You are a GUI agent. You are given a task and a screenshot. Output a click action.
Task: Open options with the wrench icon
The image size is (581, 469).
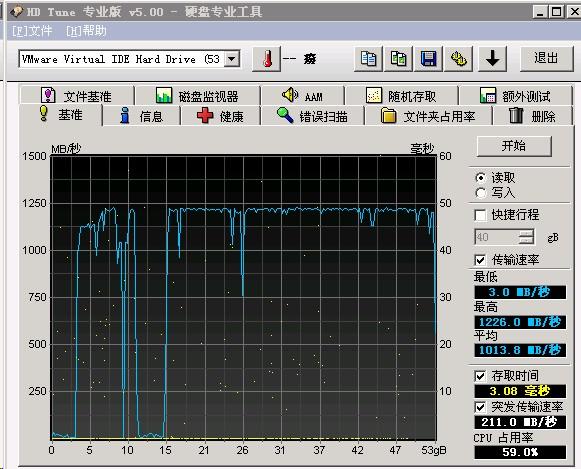coord(459,59)
